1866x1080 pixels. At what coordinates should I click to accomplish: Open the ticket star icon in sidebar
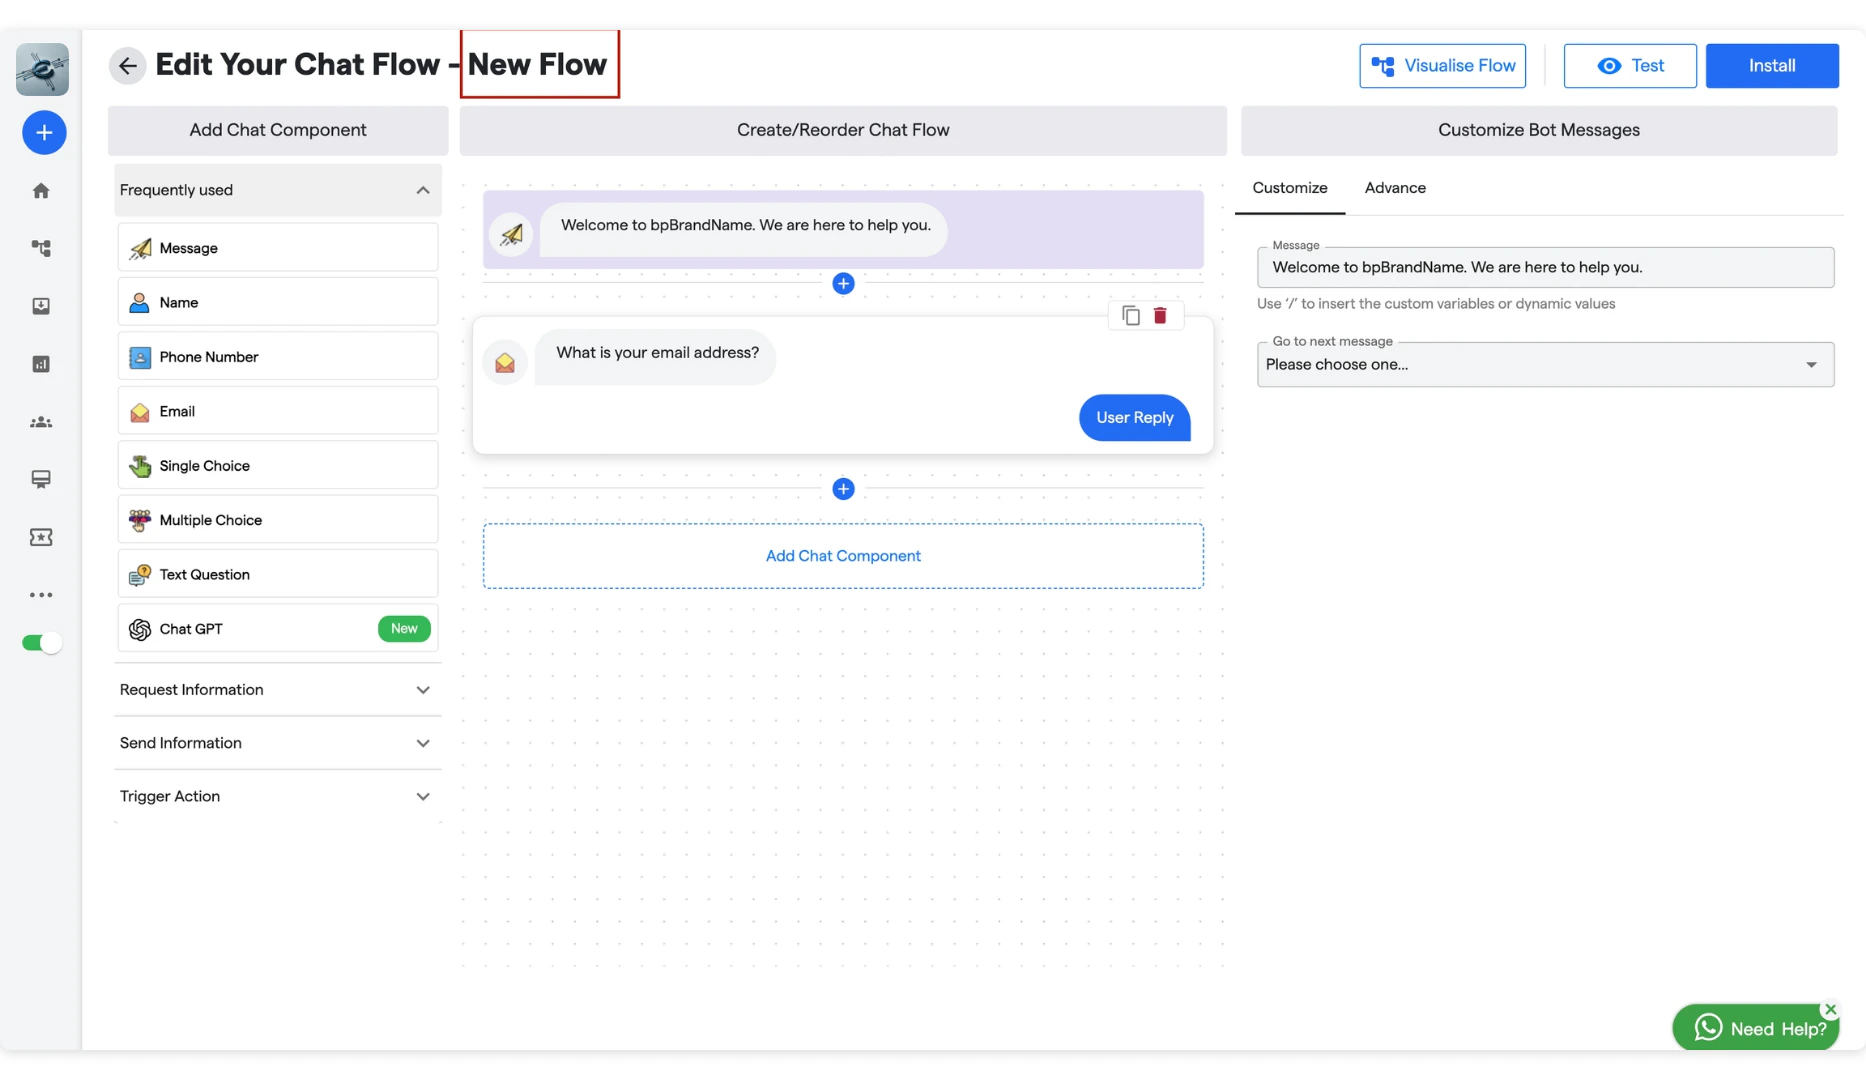coord(41,537)
